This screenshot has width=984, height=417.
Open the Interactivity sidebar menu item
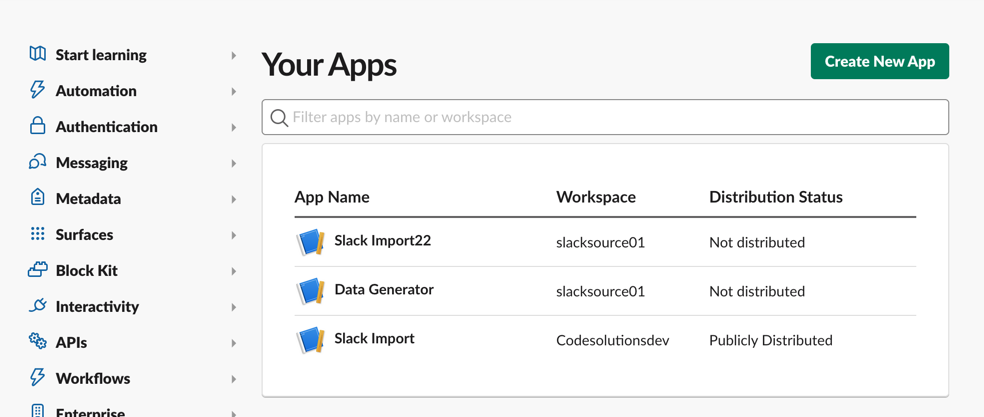tap(97, 307)
